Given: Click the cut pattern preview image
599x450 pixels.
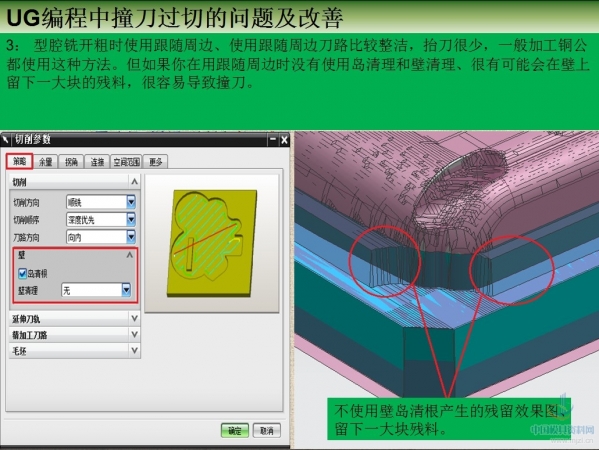Looking at the screenshot, I should coord(212,243).
